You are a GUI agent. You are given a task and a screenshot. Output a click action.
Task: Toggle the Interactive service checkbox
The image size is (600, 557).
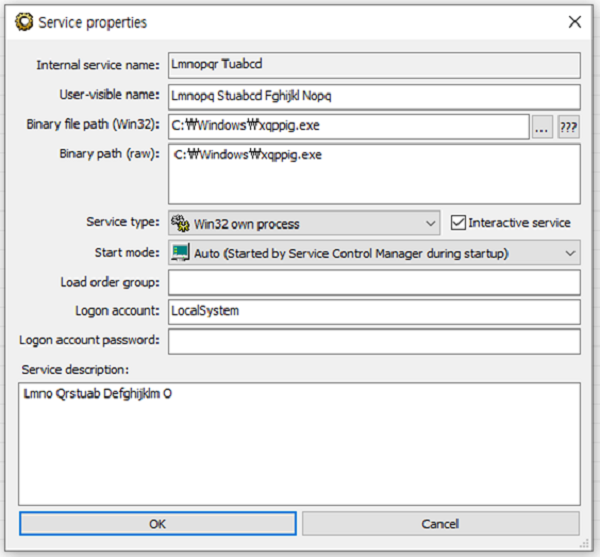pyautogui.click(x=458, y=223)
